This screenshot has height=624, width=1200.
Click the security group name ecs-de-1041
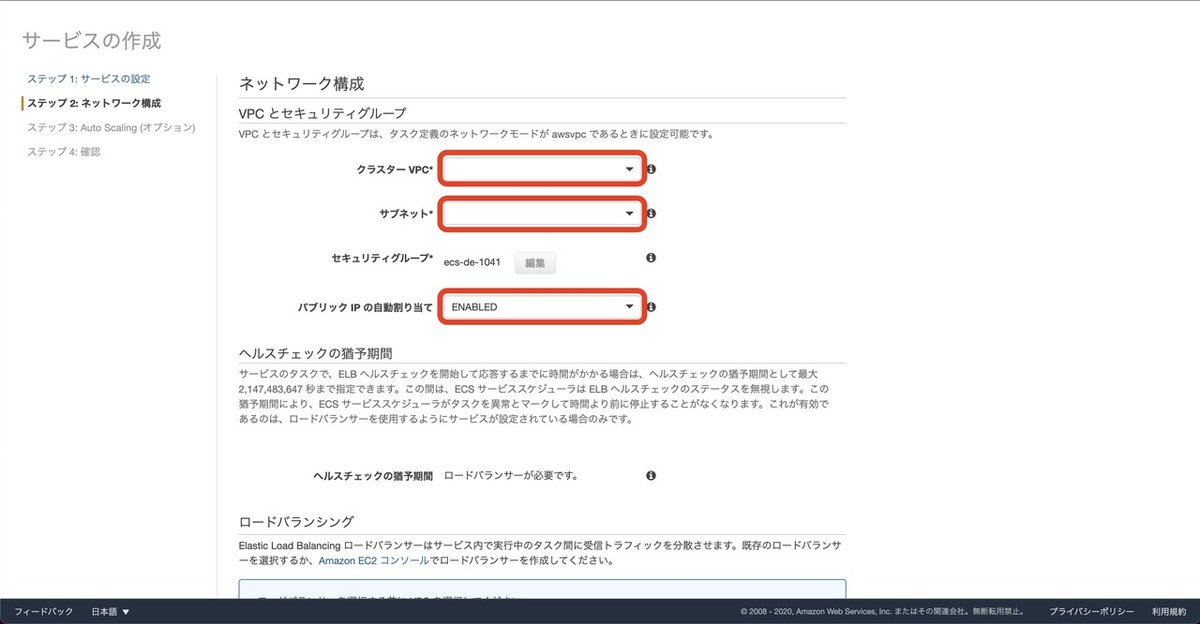(x=472, y=262)
